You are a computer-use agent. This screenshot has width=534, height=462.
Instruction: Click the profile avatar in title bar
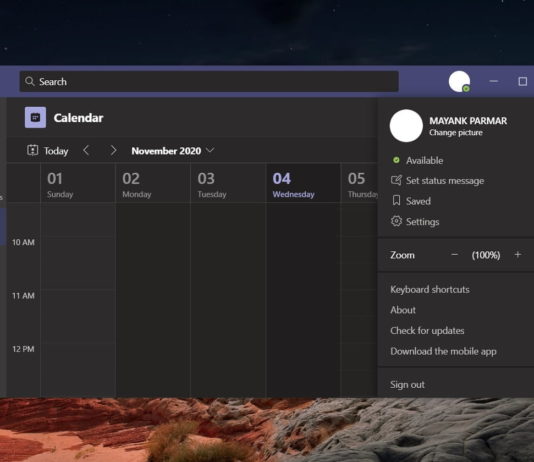[459, 81]
